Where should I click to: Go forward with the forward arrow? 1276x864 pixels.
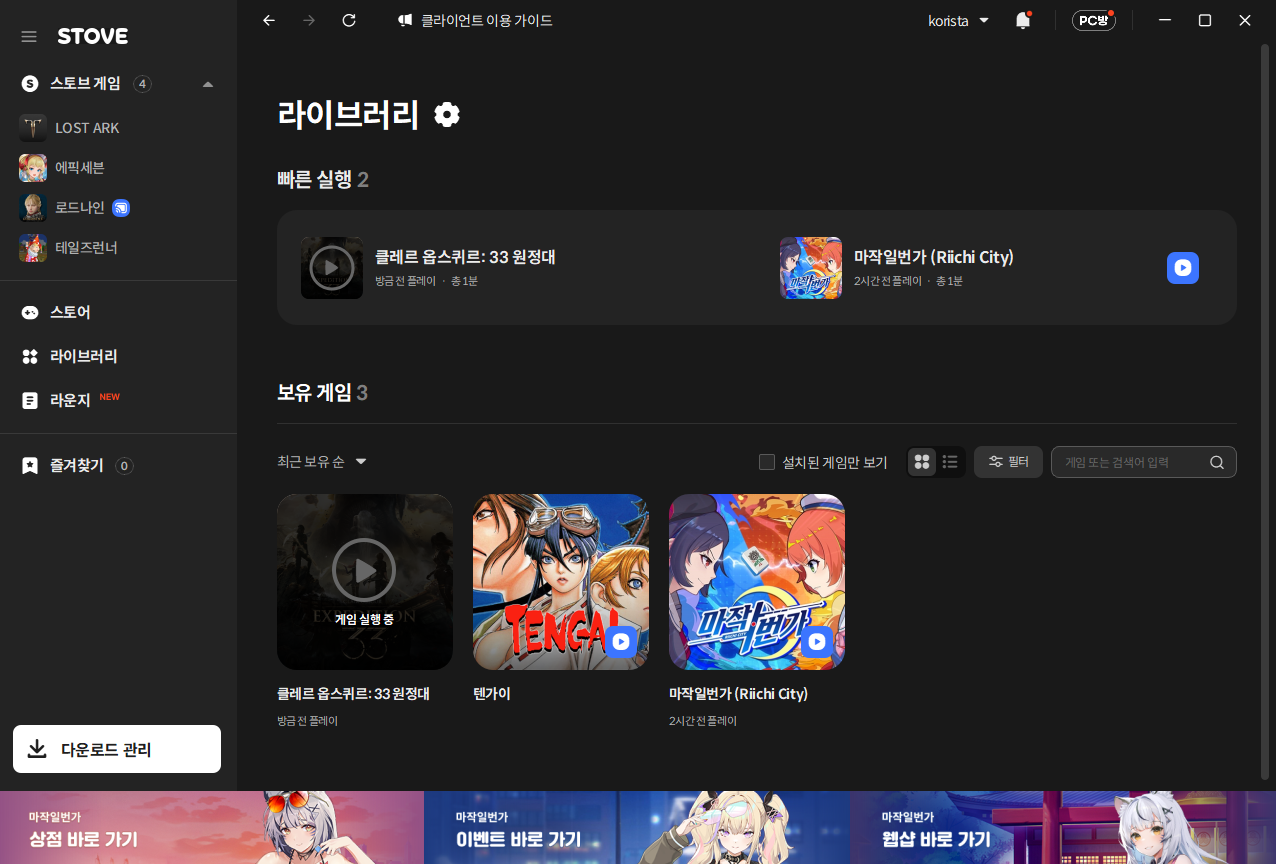(309, 20)
